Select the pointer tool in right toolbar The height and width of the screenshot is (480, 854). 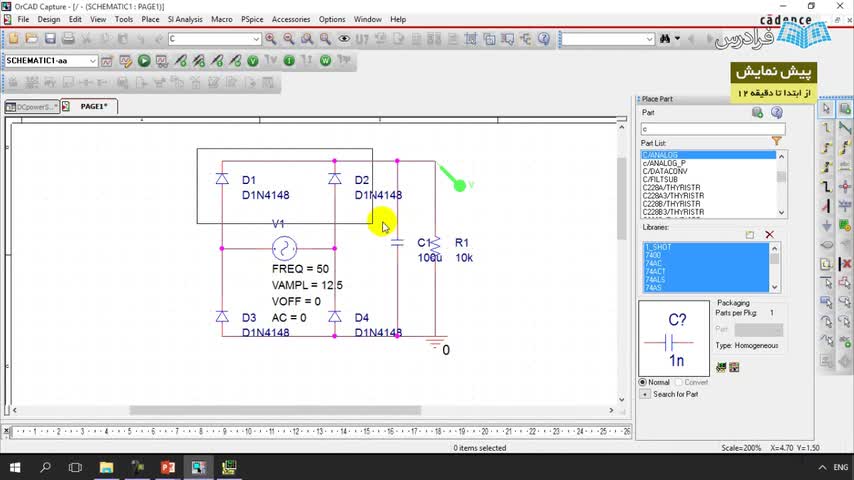(x=827, y=109)
